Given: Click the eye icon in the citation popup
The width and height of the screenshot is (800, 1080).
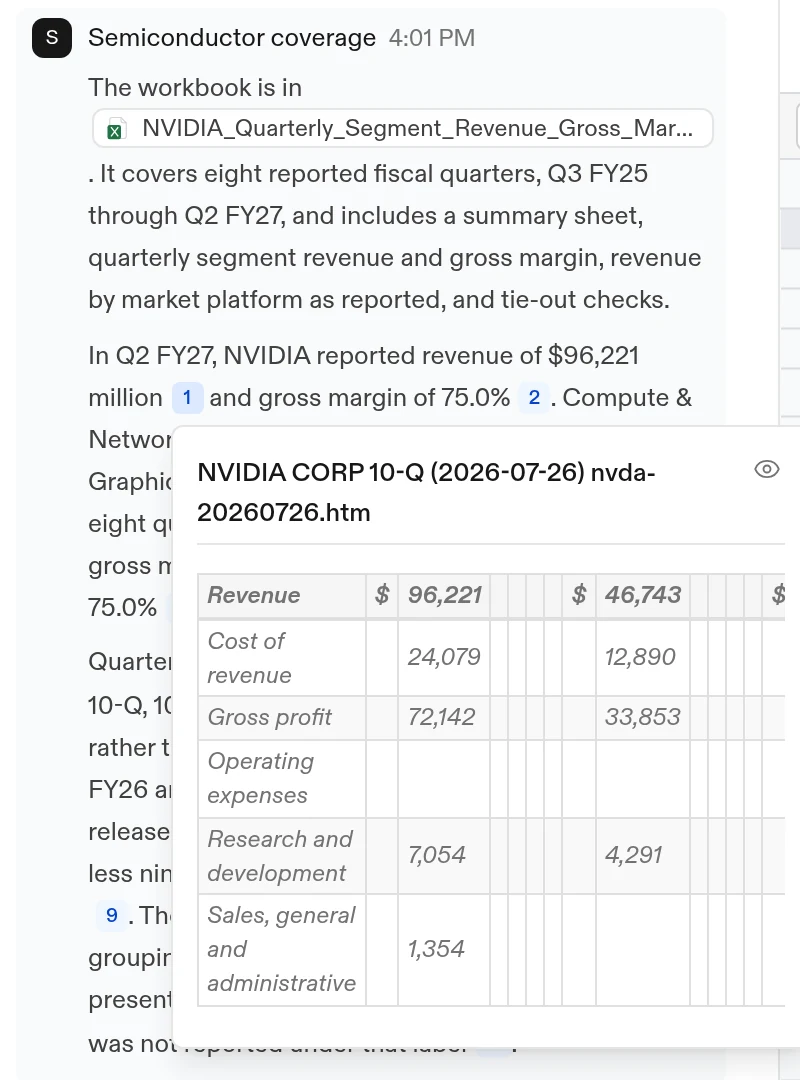Looking at the screenshot, I should click(x=766, y=470).
